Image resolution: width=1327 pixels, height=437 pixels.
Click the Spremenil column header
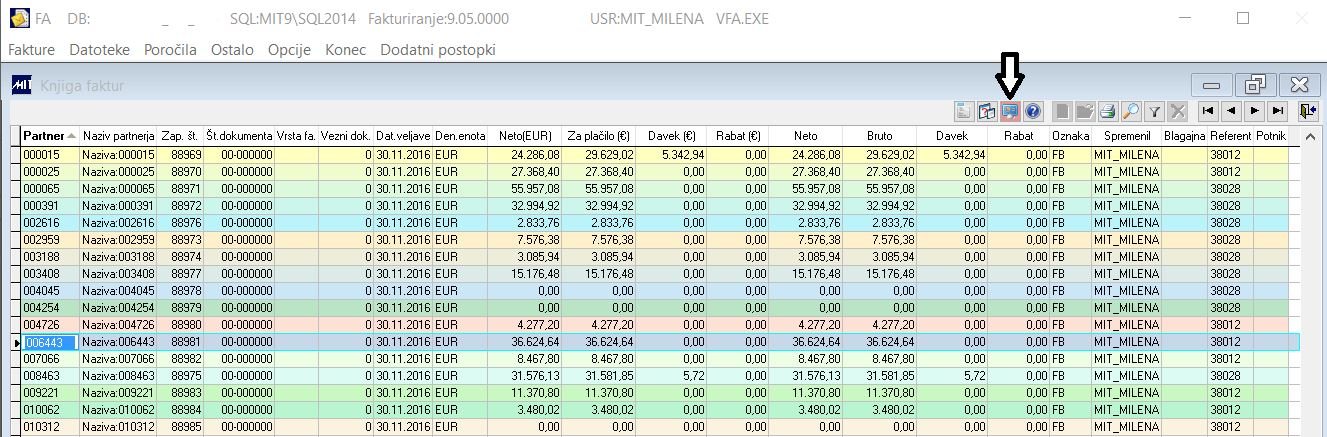click(x=1126, y=135)
